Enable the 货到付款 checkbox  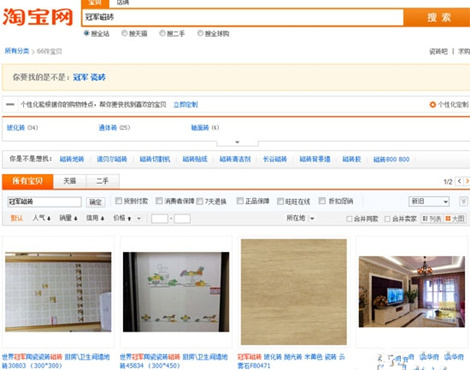[118, 201]
